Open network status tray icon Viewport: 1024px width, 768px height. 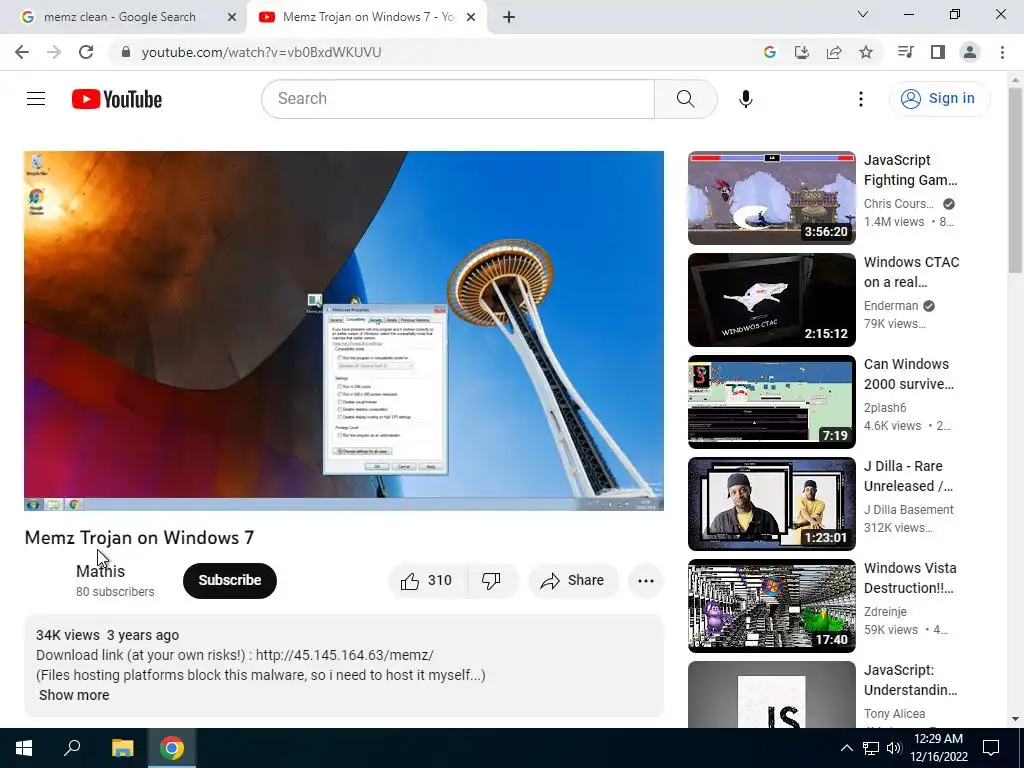[870, 748]
